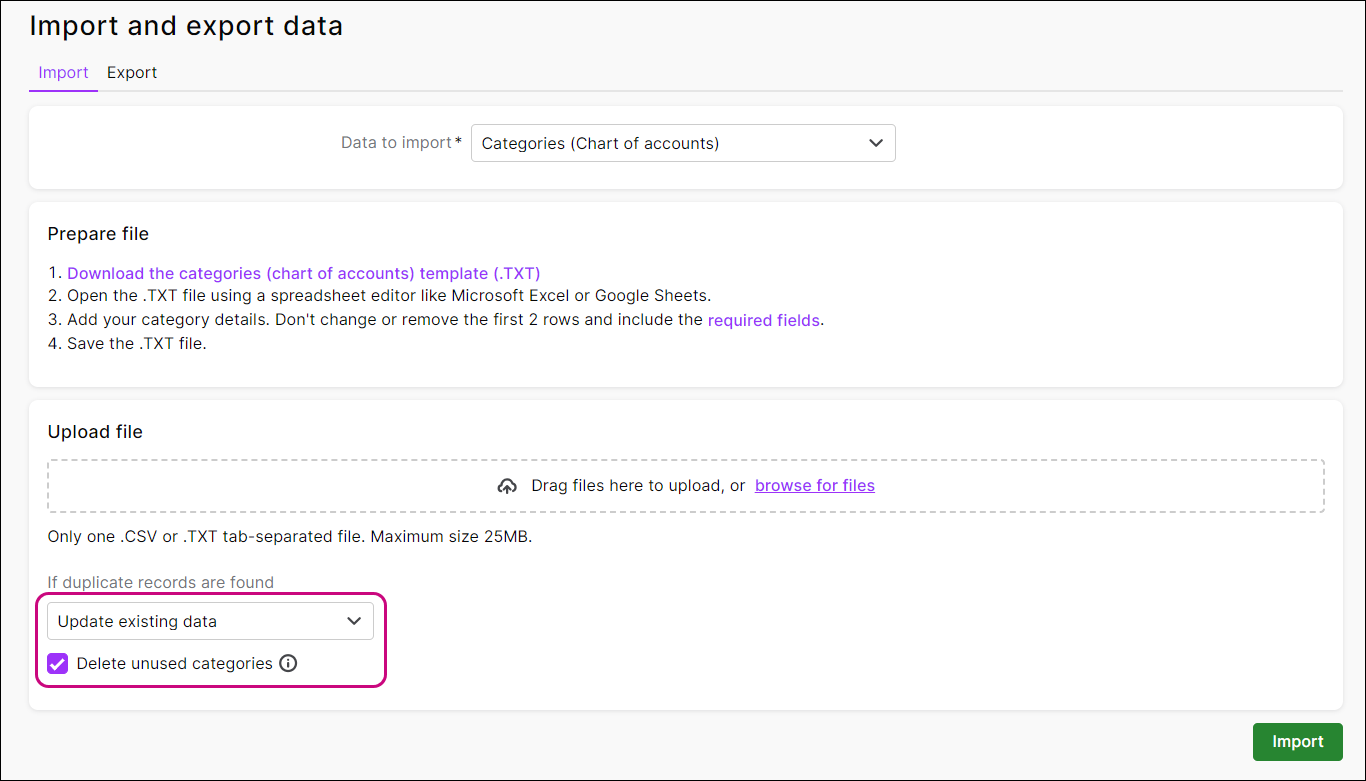Viewport: 1366px width, 781px height.
Task: Open browse for files
Action: (x=814, y=485)
